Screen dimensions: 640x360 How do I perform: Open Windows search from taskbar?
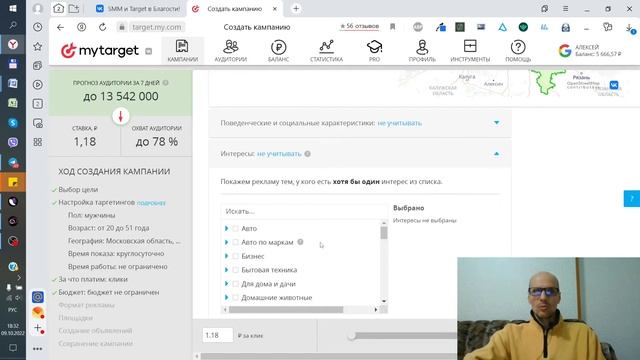(x=13, y=25)
